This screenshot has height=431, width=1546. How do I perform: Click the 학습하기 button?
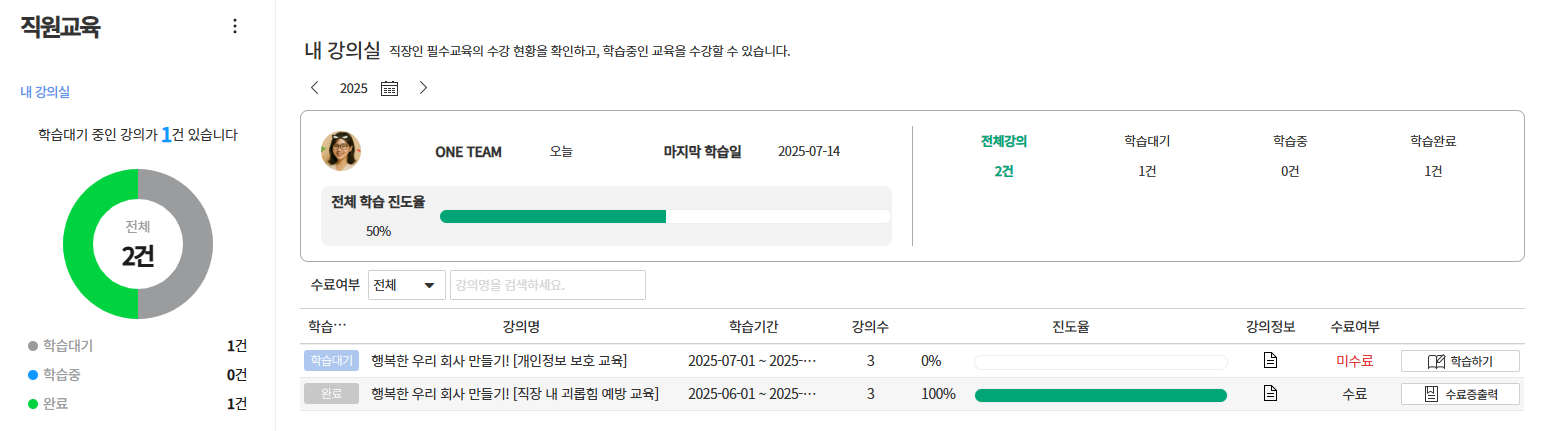(1460, 361)
